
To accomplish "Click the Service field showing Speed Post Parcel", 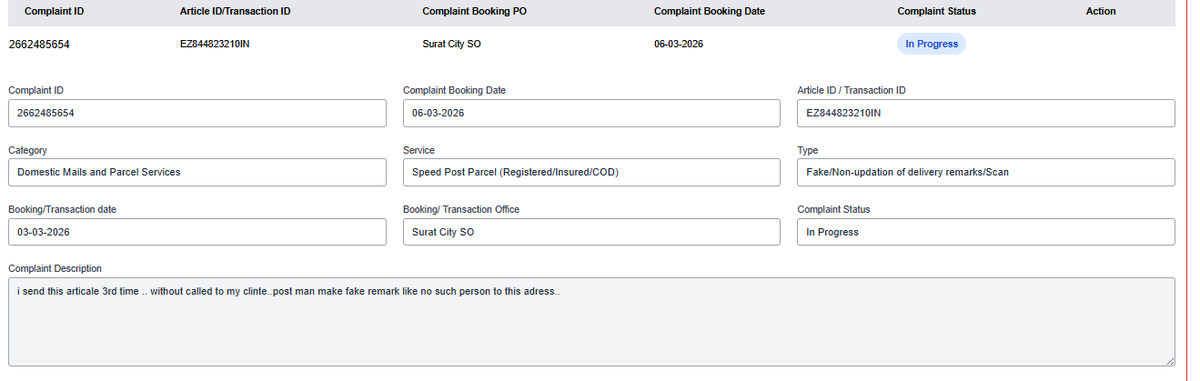I will (x=591, y=172).
